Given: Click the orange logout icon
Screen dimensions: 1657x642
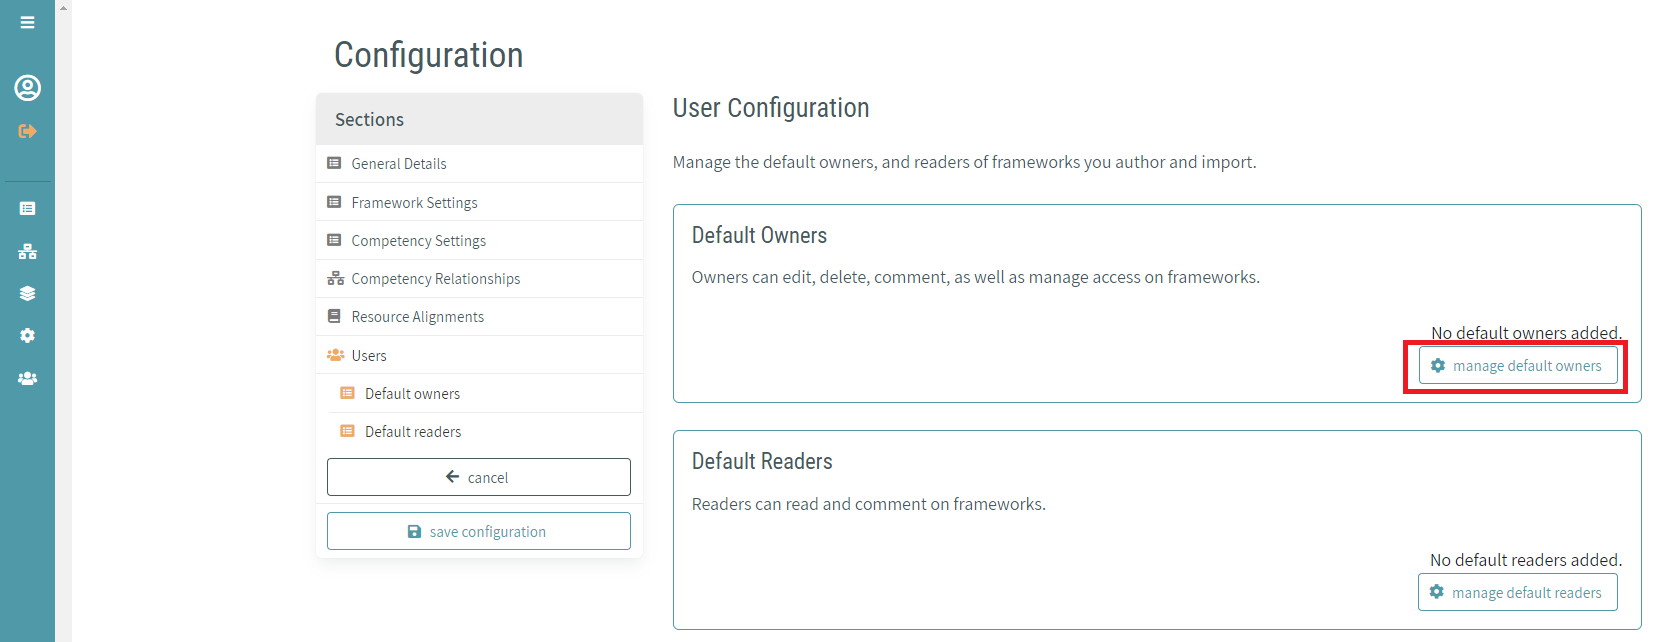Looking at the screenshot, I should click(x=27, y=131).
